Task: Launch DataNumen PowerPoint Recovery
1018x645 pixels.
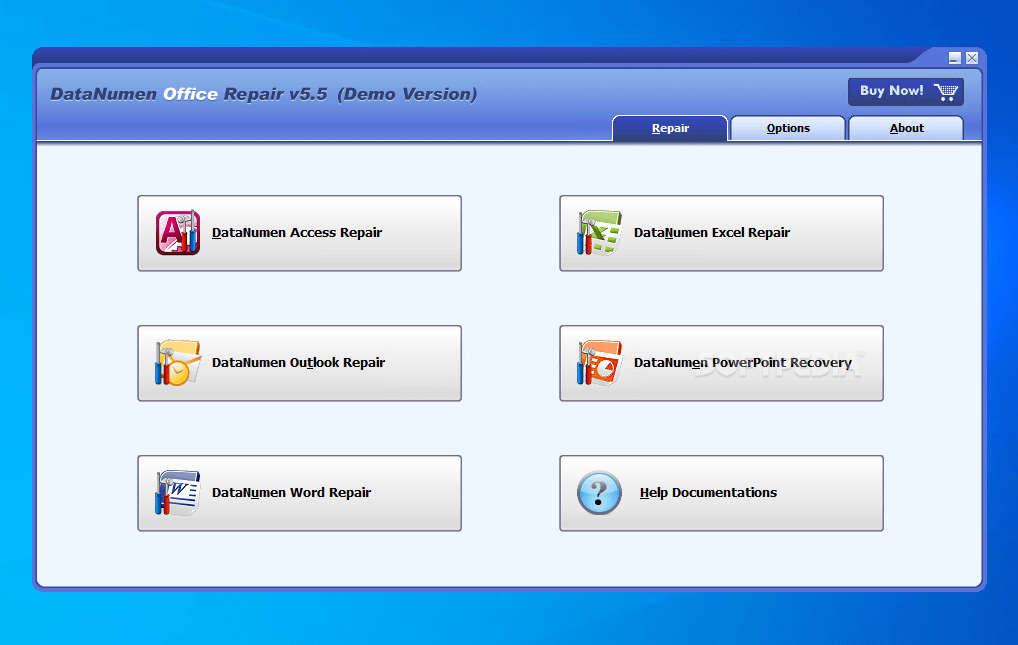Action: pos(721,363)
